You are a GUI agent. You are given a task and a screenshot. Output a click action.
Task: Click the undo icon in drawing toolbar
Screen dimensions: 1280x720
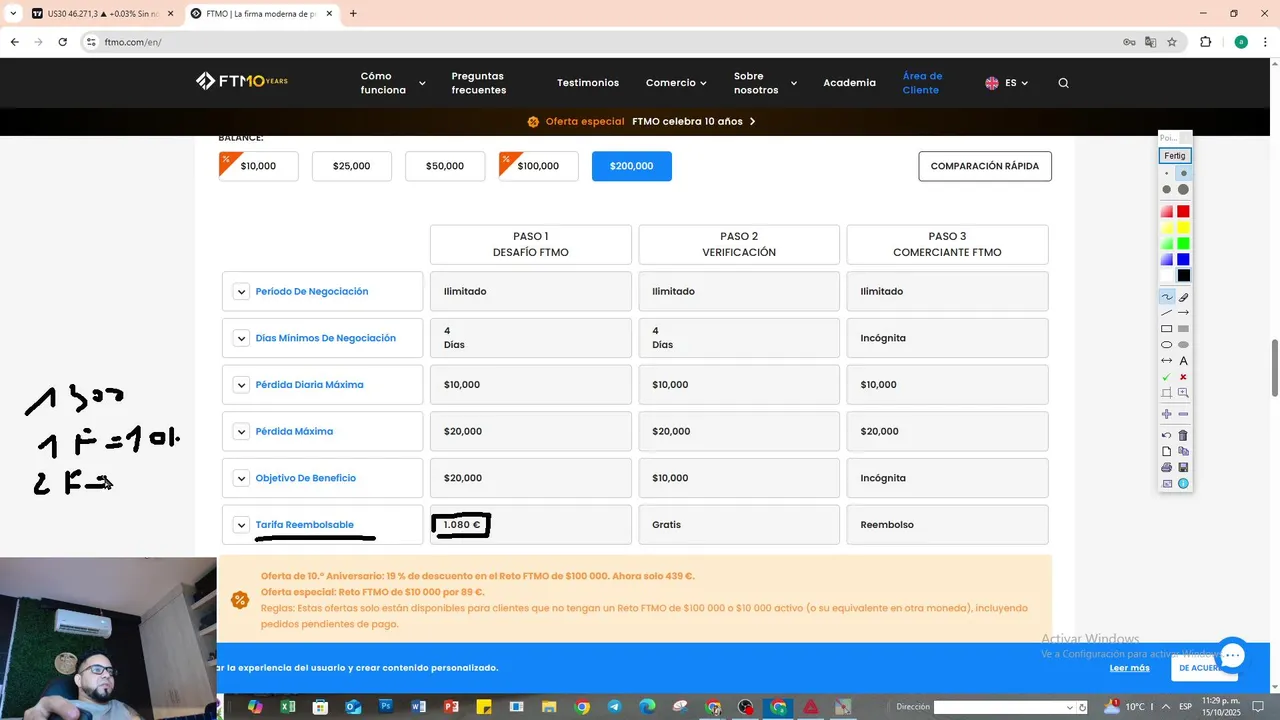(1167, 435)
